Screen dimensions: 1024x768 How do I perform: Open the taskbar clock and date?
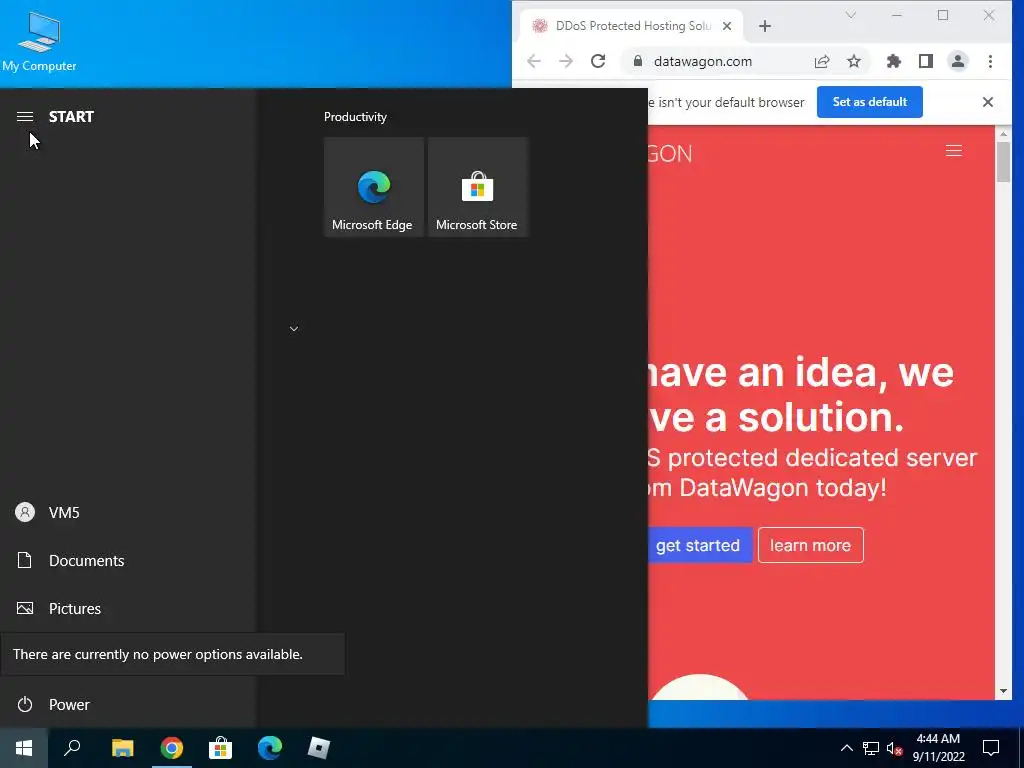[938, 748]
